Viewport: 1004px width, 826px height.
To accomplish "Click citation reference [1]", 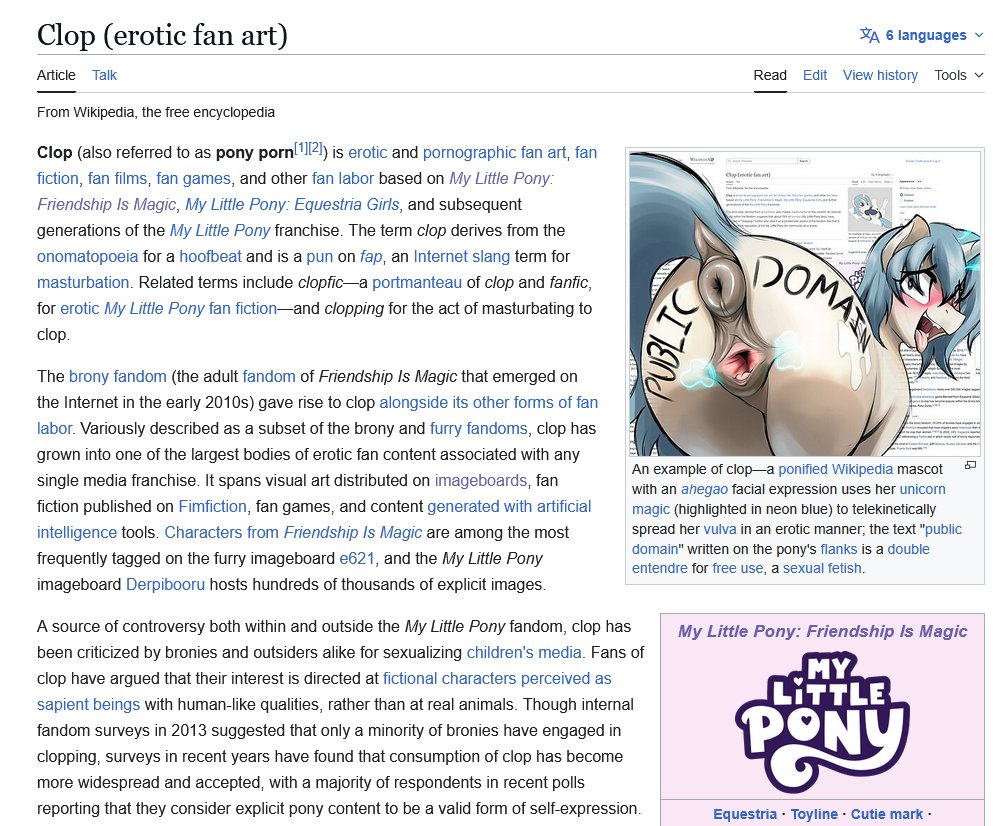I will [301, 148].
